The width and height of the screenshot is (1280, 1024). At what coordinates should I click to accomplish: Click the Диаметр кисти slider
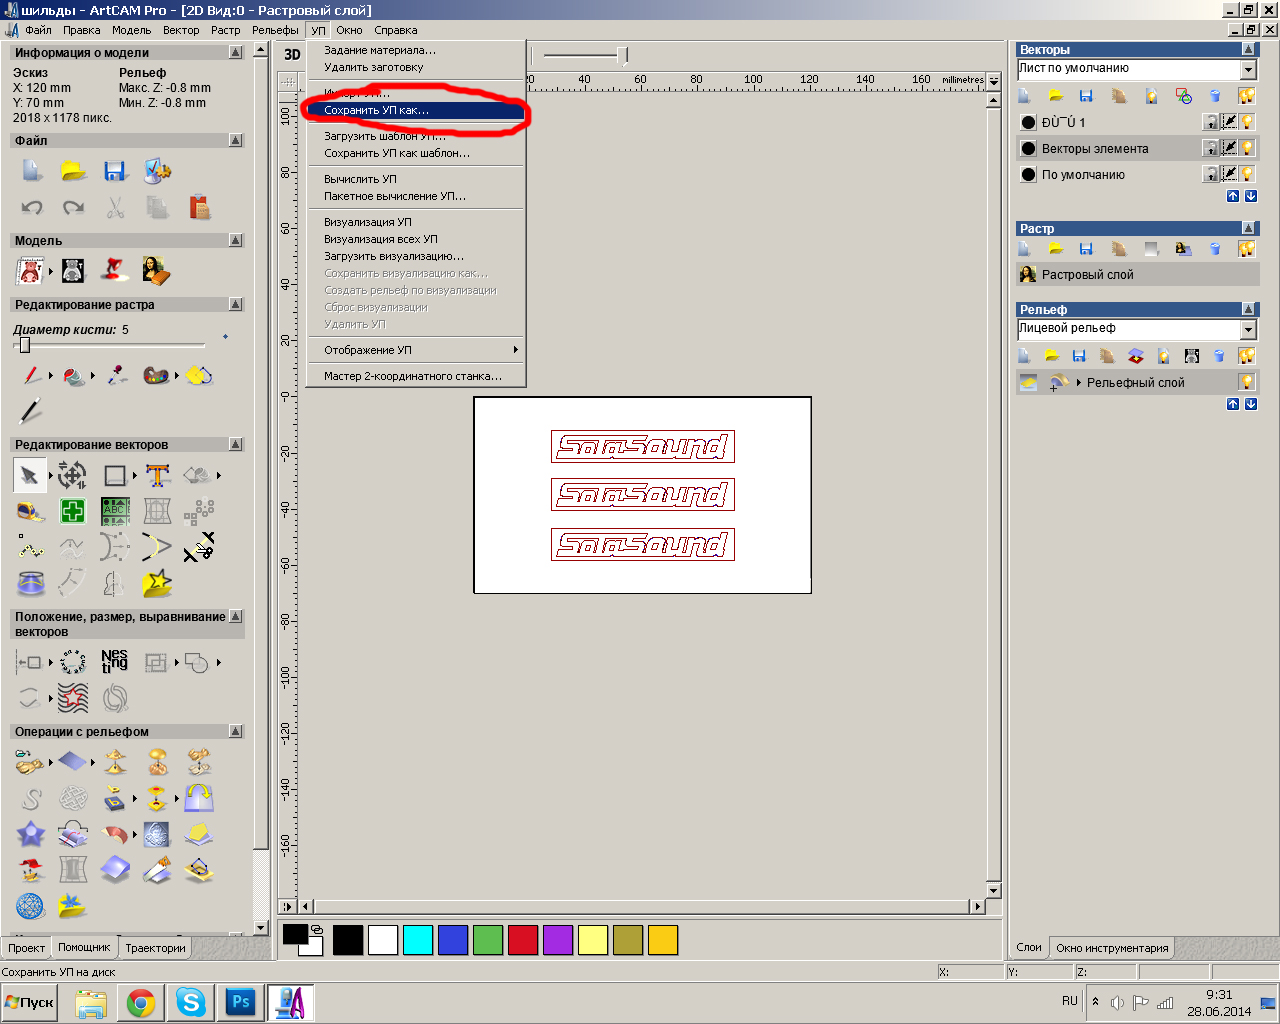coord(25,346)
